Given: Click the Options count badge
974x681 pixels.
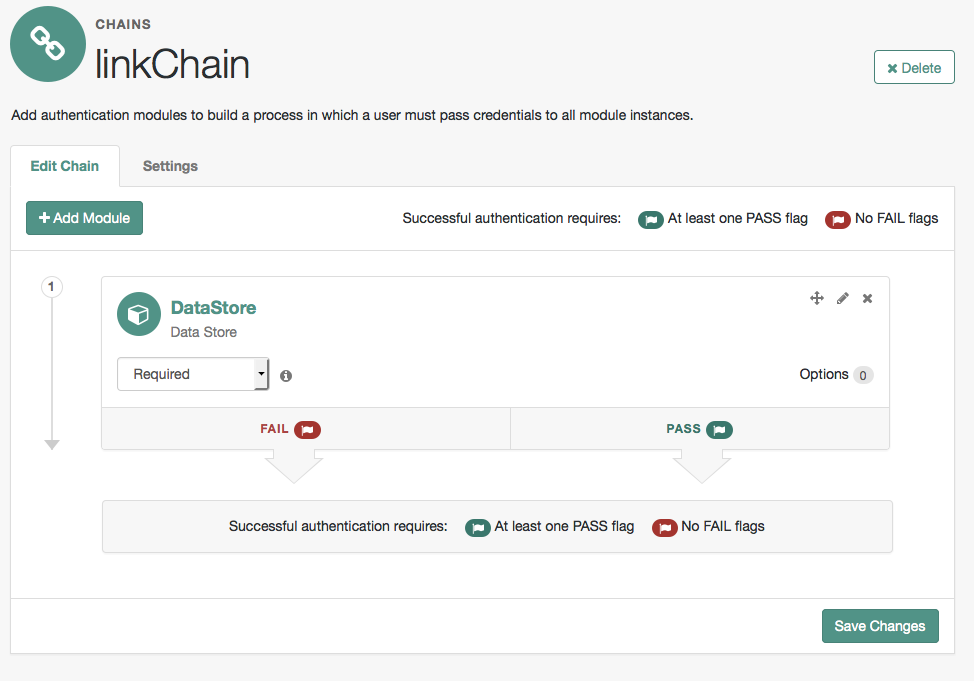Looking at the screenshot, I should click(863, 375).
